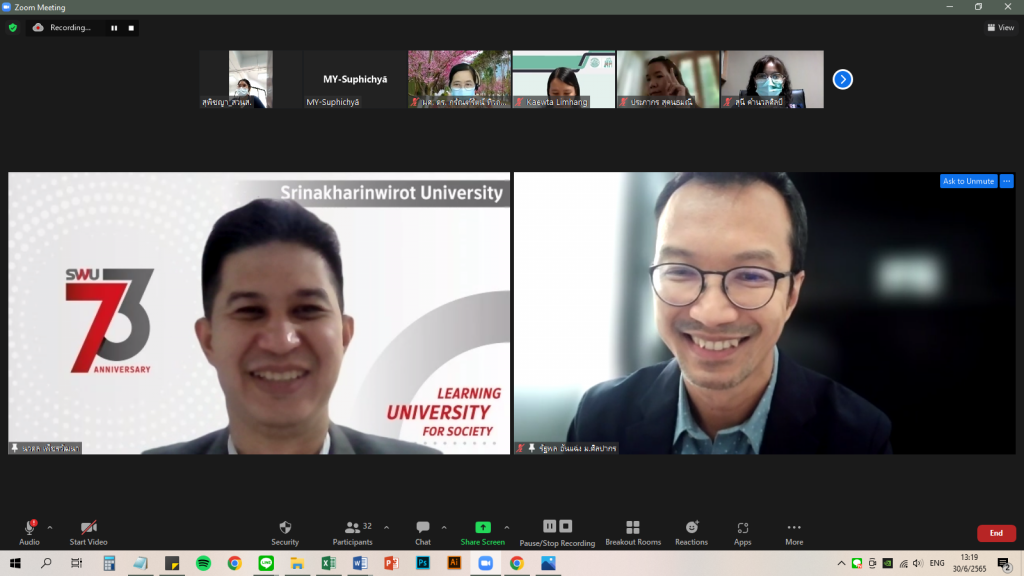The image size is (1024, 576).
Task: Open network settings in the system tray
Action: [904, 563]
